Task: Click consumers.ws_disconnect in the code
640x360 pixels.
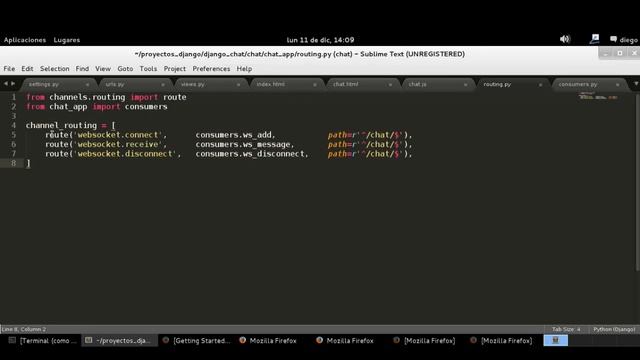Action: click(250, 153)
